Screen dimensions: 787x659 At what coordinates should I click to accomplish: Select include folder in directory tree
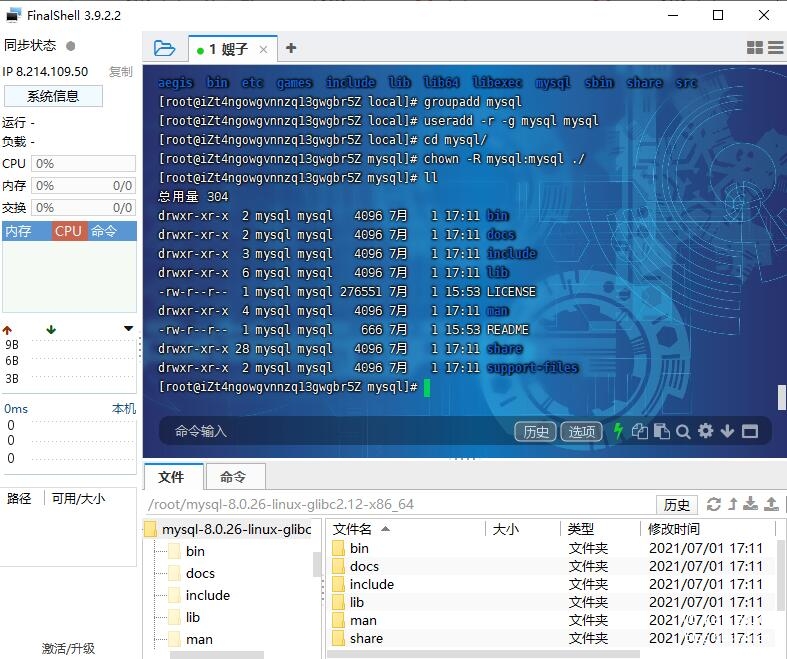point(199,595)
